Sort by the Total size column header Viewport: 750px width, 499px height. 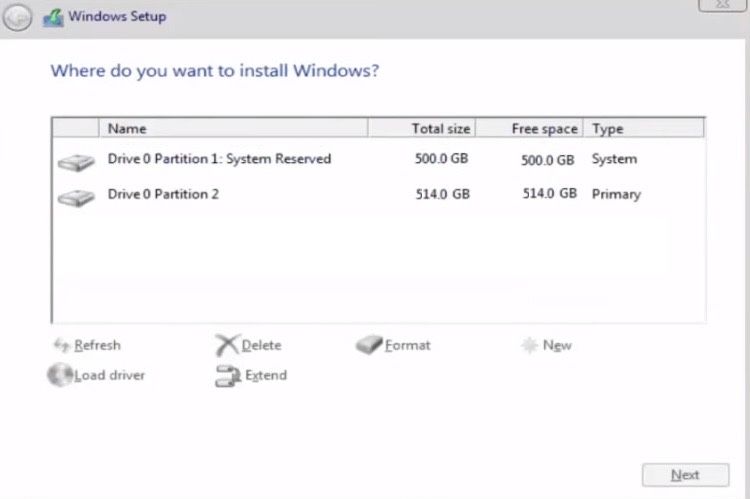tap(423, 128)
